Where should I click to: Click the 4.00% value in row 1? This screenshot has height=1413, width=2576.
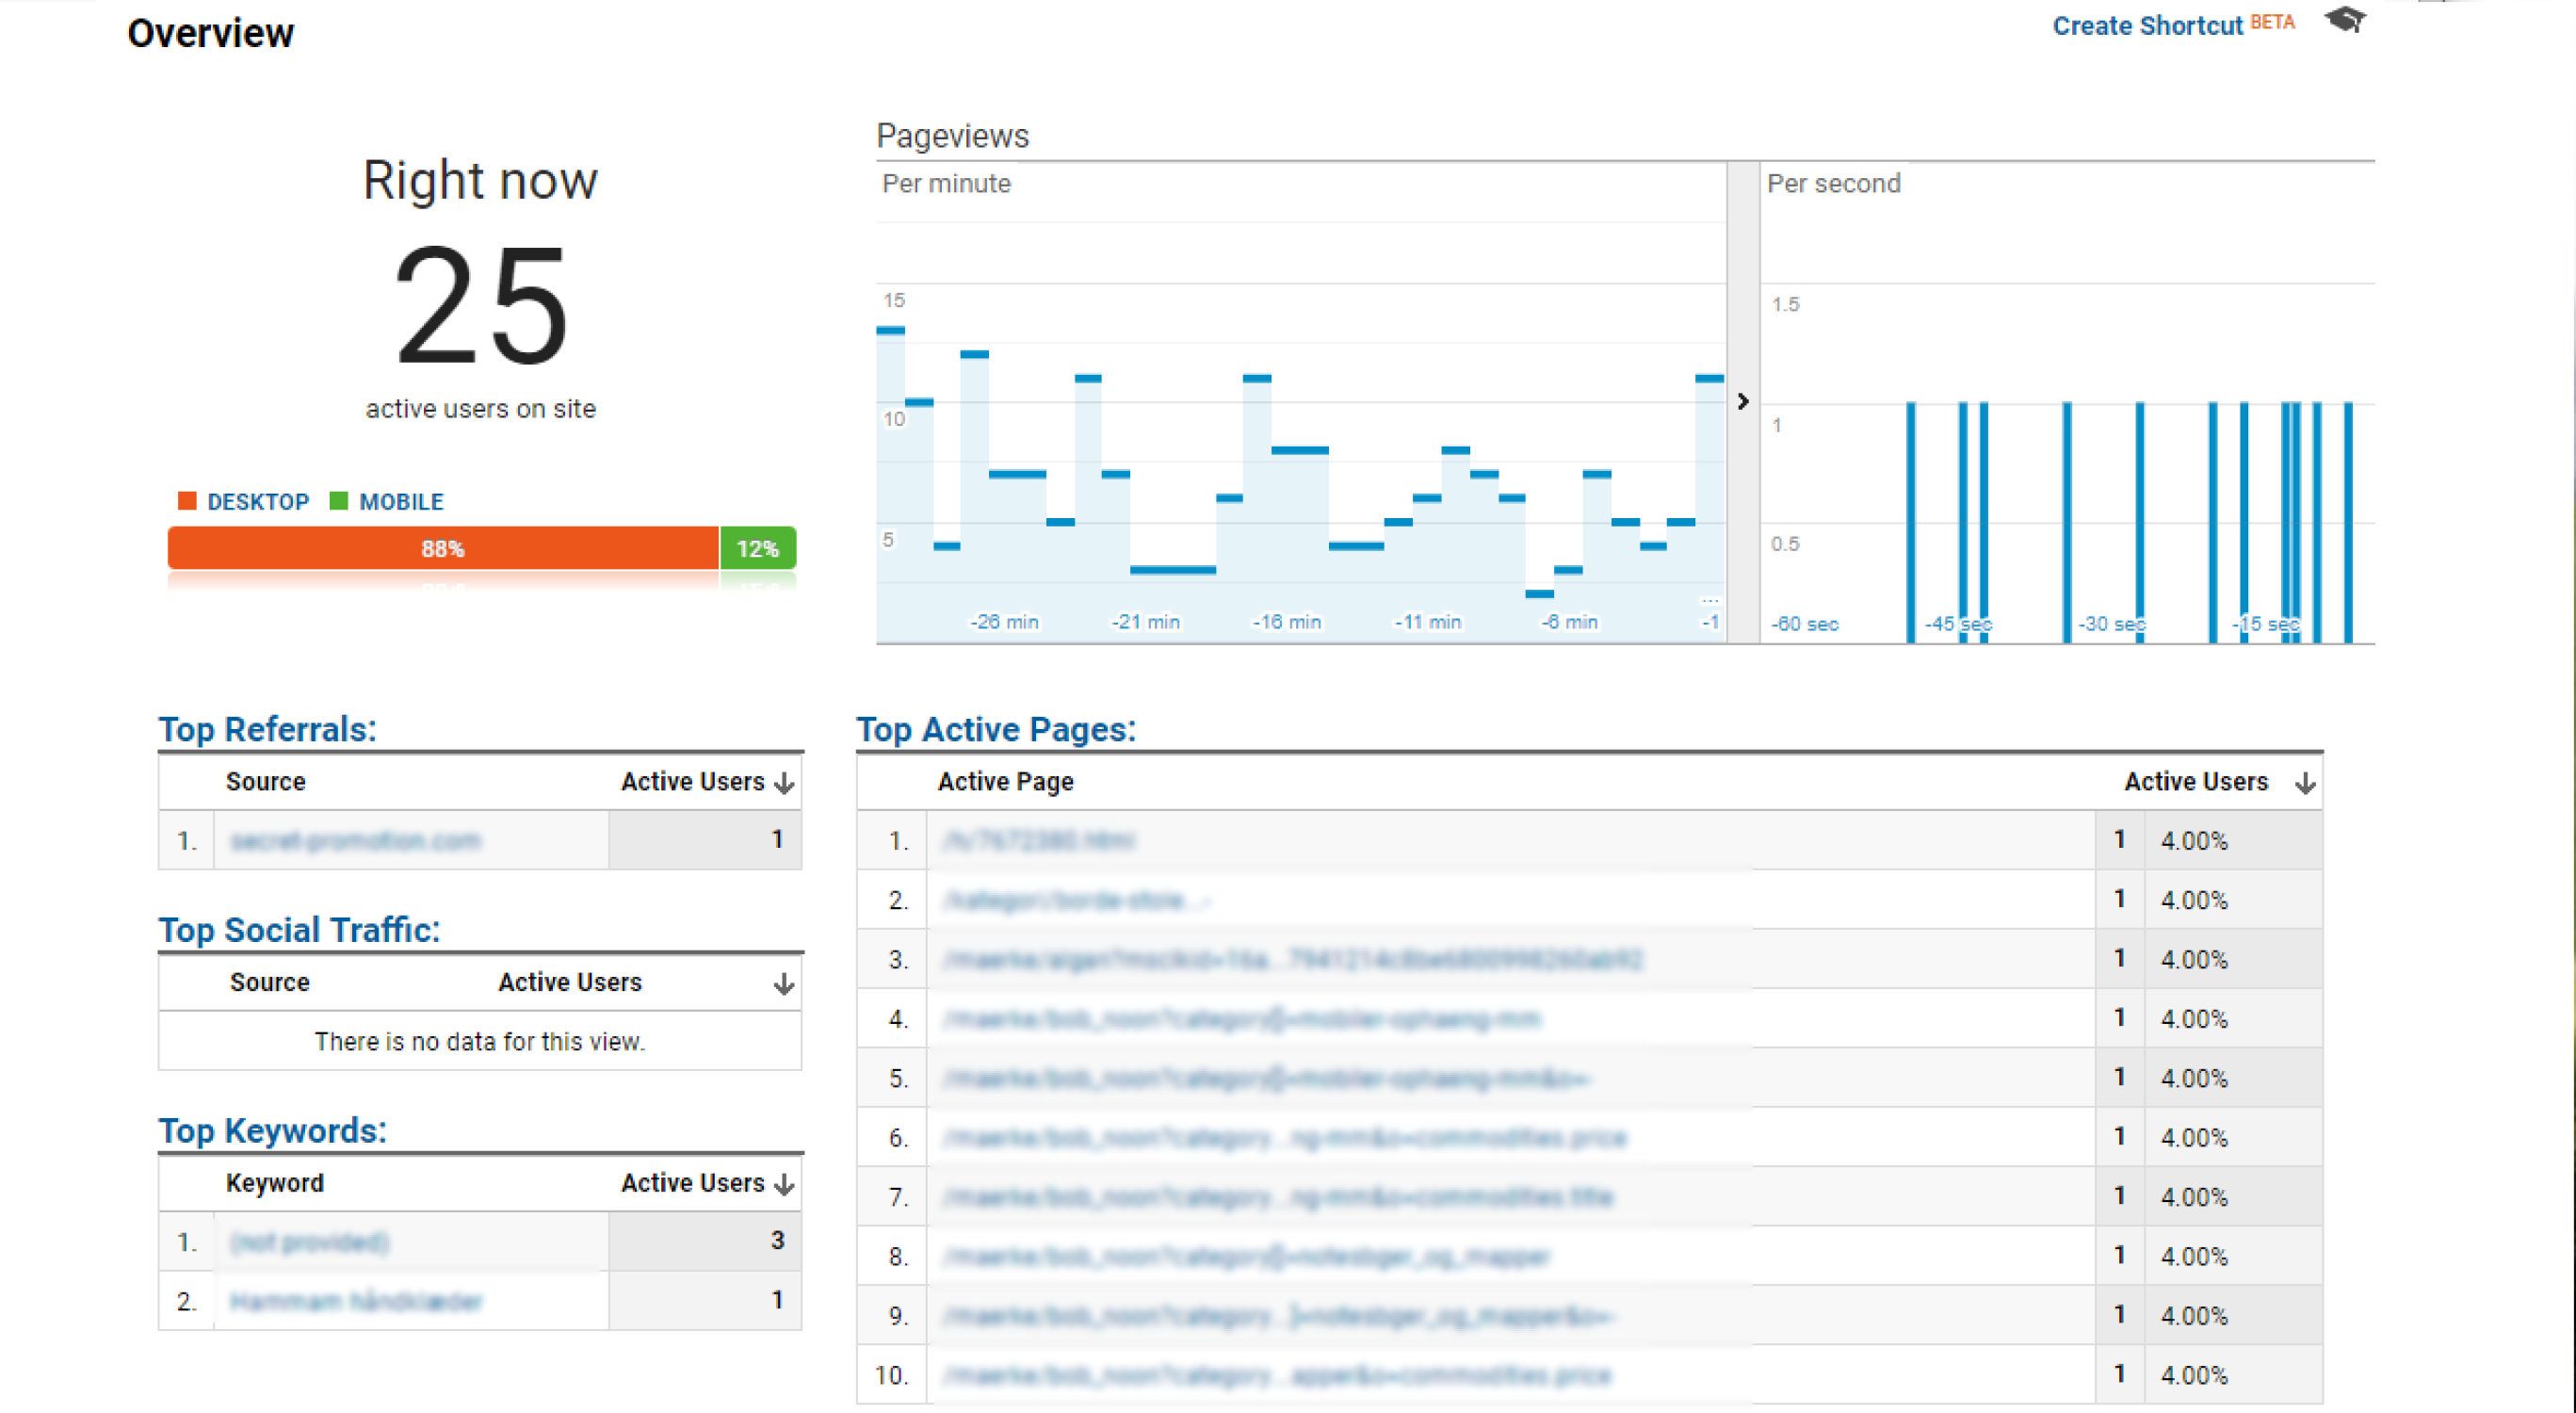(x=2194, y=841)
